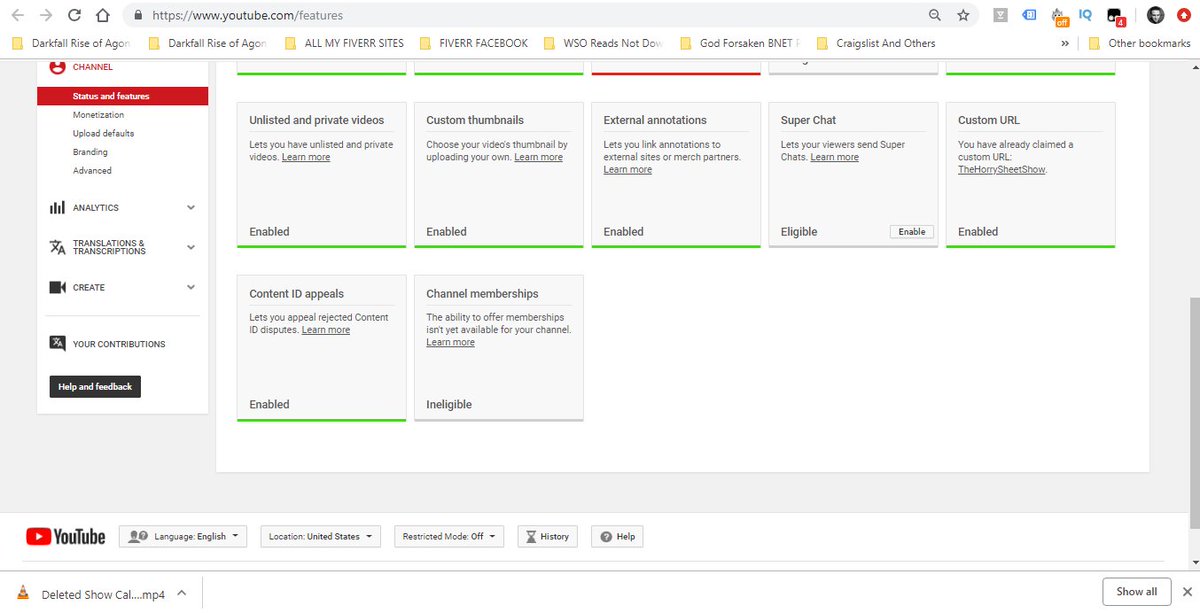Click the Your Contributions icon
The image size is (1200, 613).
pos(57,343)
